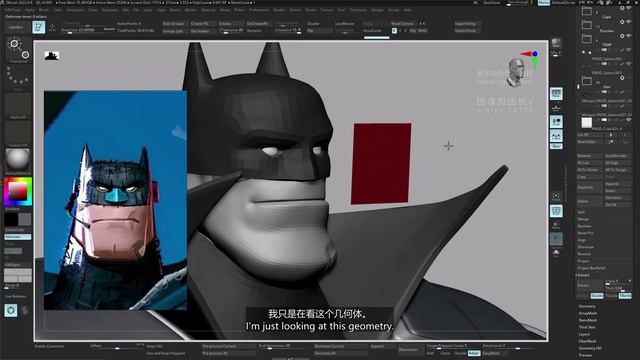Toggle visibility eye of Pouches folder
The width and height of the screenshot is (640, 360).
[x=629, y=22]
